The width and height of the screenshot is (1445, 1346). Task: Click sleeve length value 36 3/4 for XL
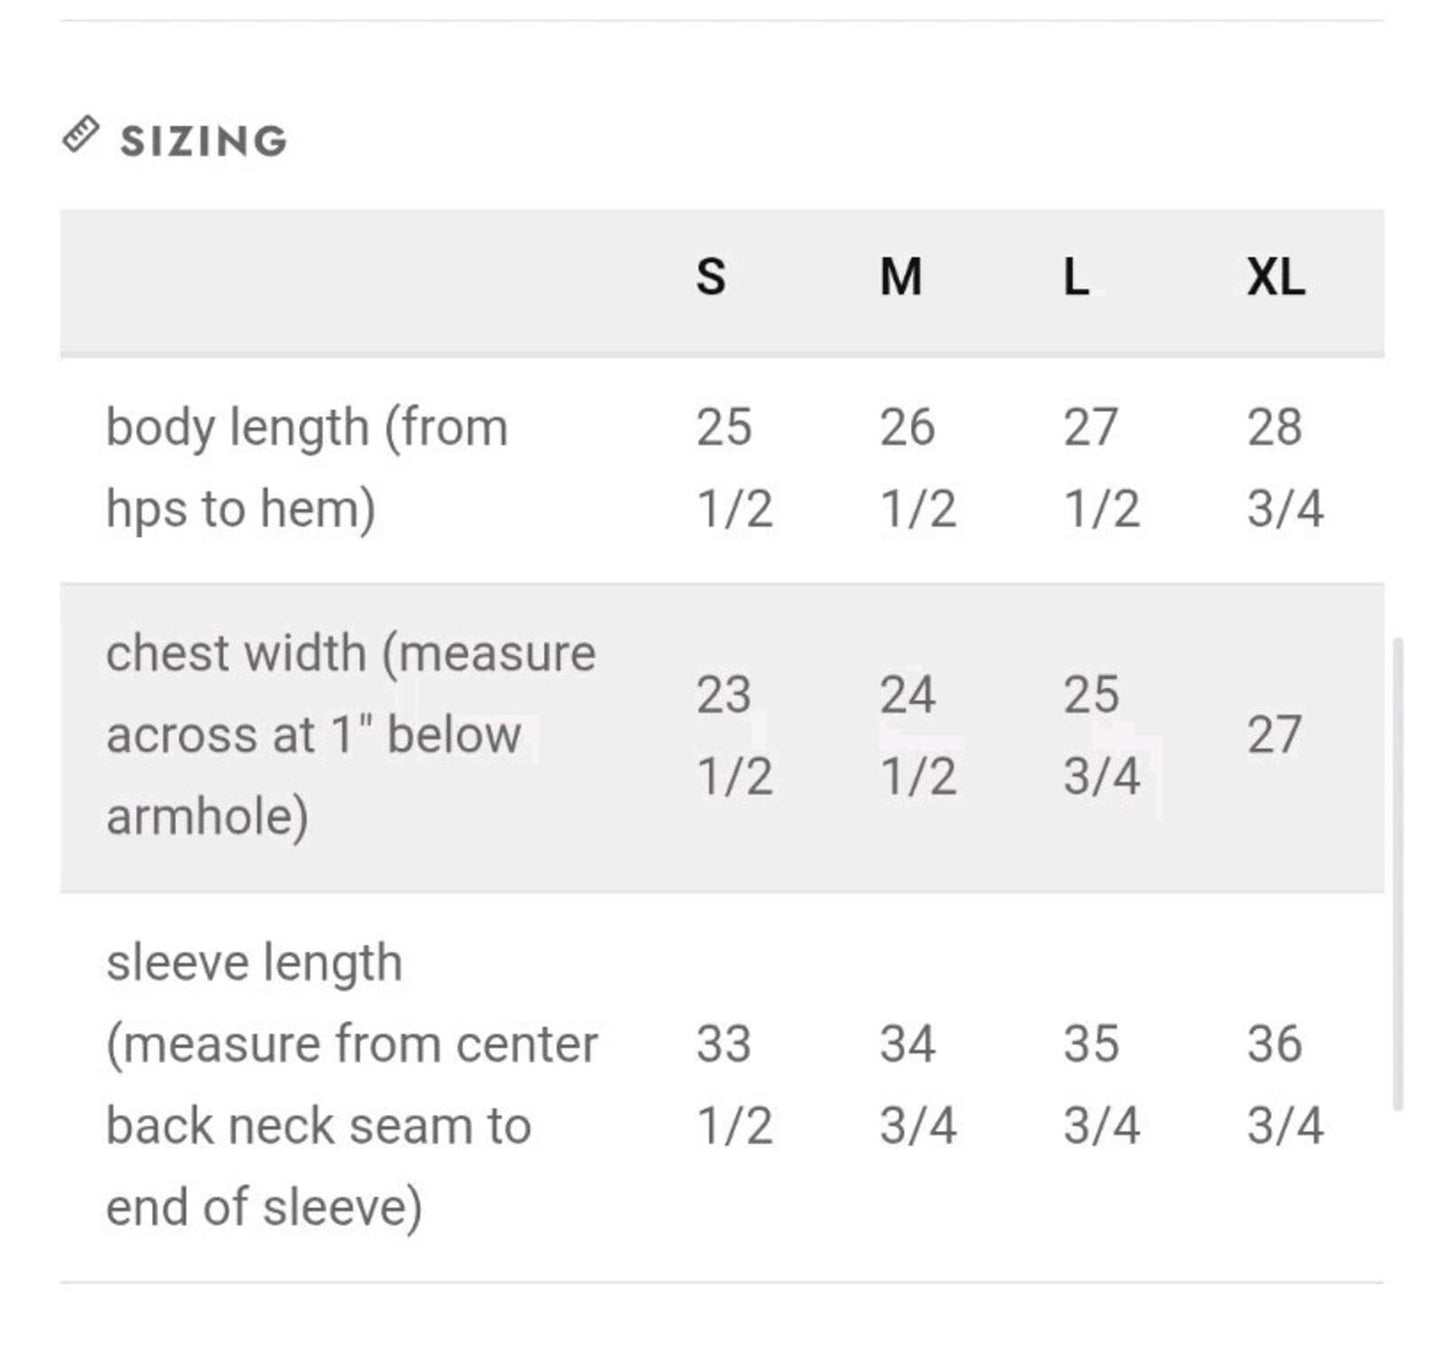1285,1085
